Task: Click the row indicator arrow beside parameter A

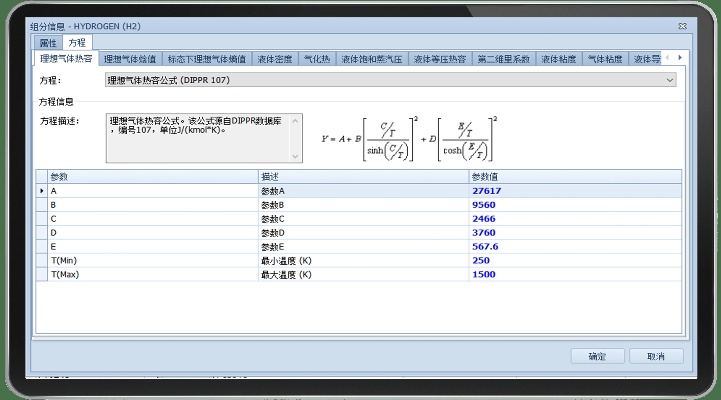Action: 41,190
